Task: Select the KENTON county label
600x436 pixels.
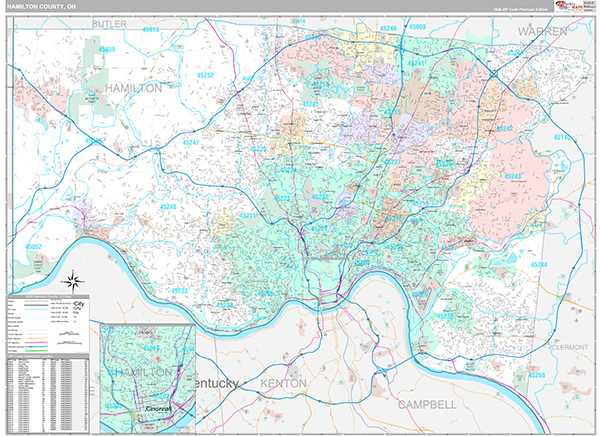Action: click(283, 383)
